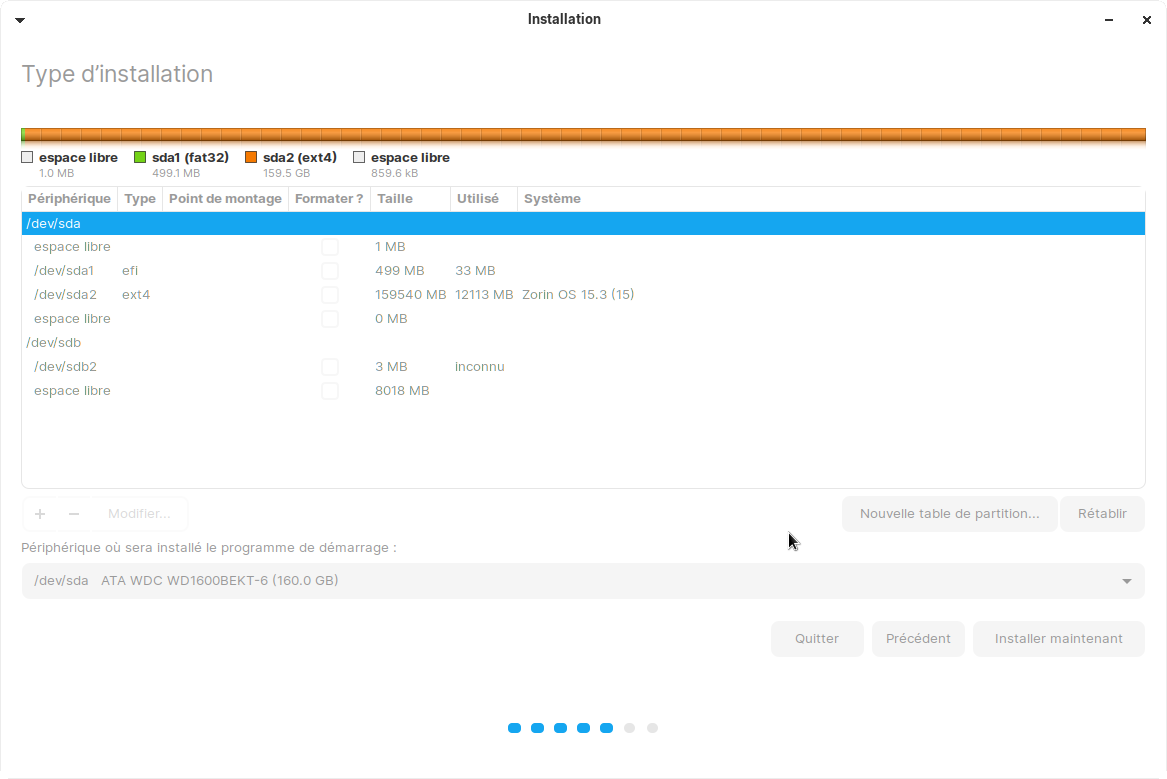
Task: Click the minus icon to remove partition
Action: (x=74, y=514)
